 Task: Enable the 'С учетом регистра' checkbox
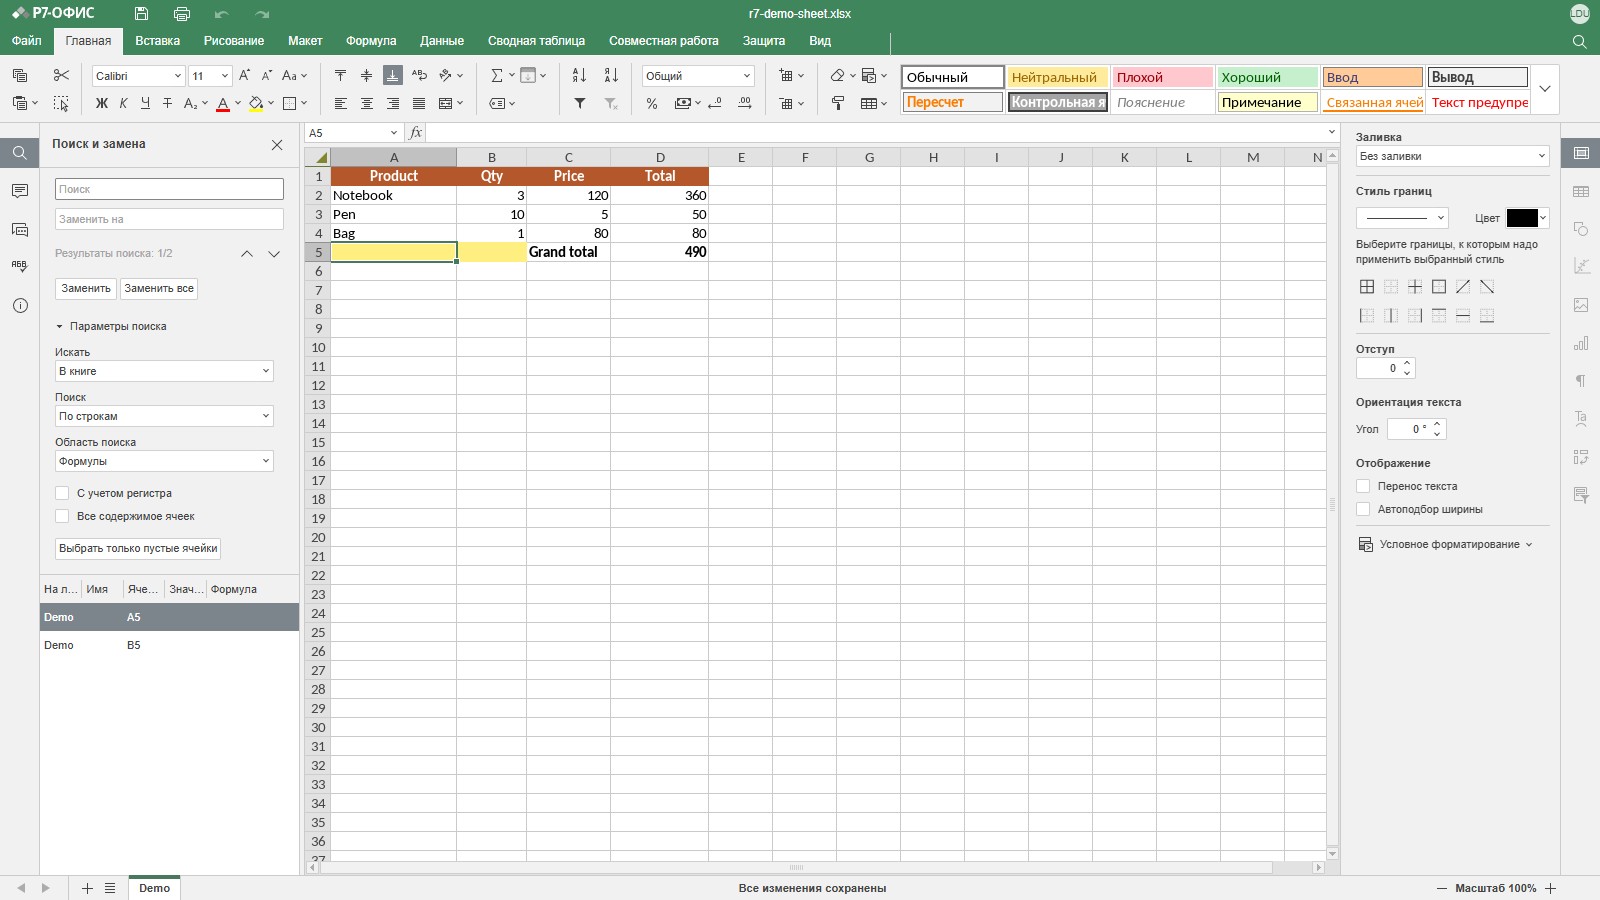[62, 493]
